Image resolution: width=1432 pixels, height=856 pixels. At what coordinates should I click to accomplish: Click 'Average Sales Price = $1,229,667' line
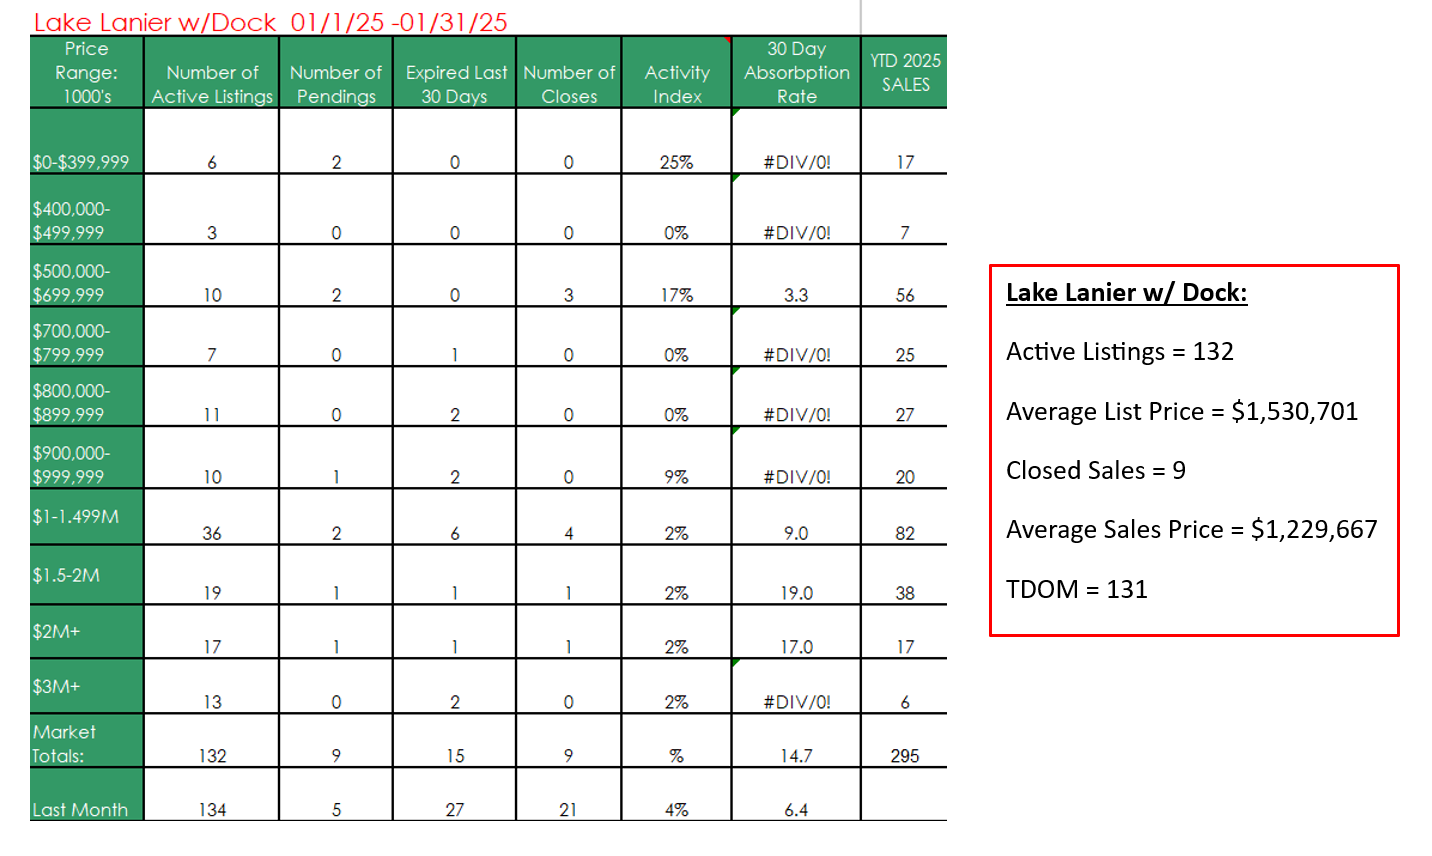click(1192, 530)
